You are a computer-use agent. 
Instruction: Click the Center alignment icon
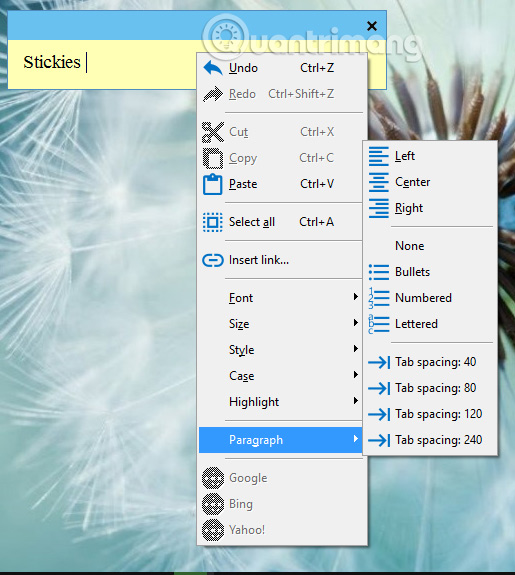pyautogui.click(x=379, y=182)
